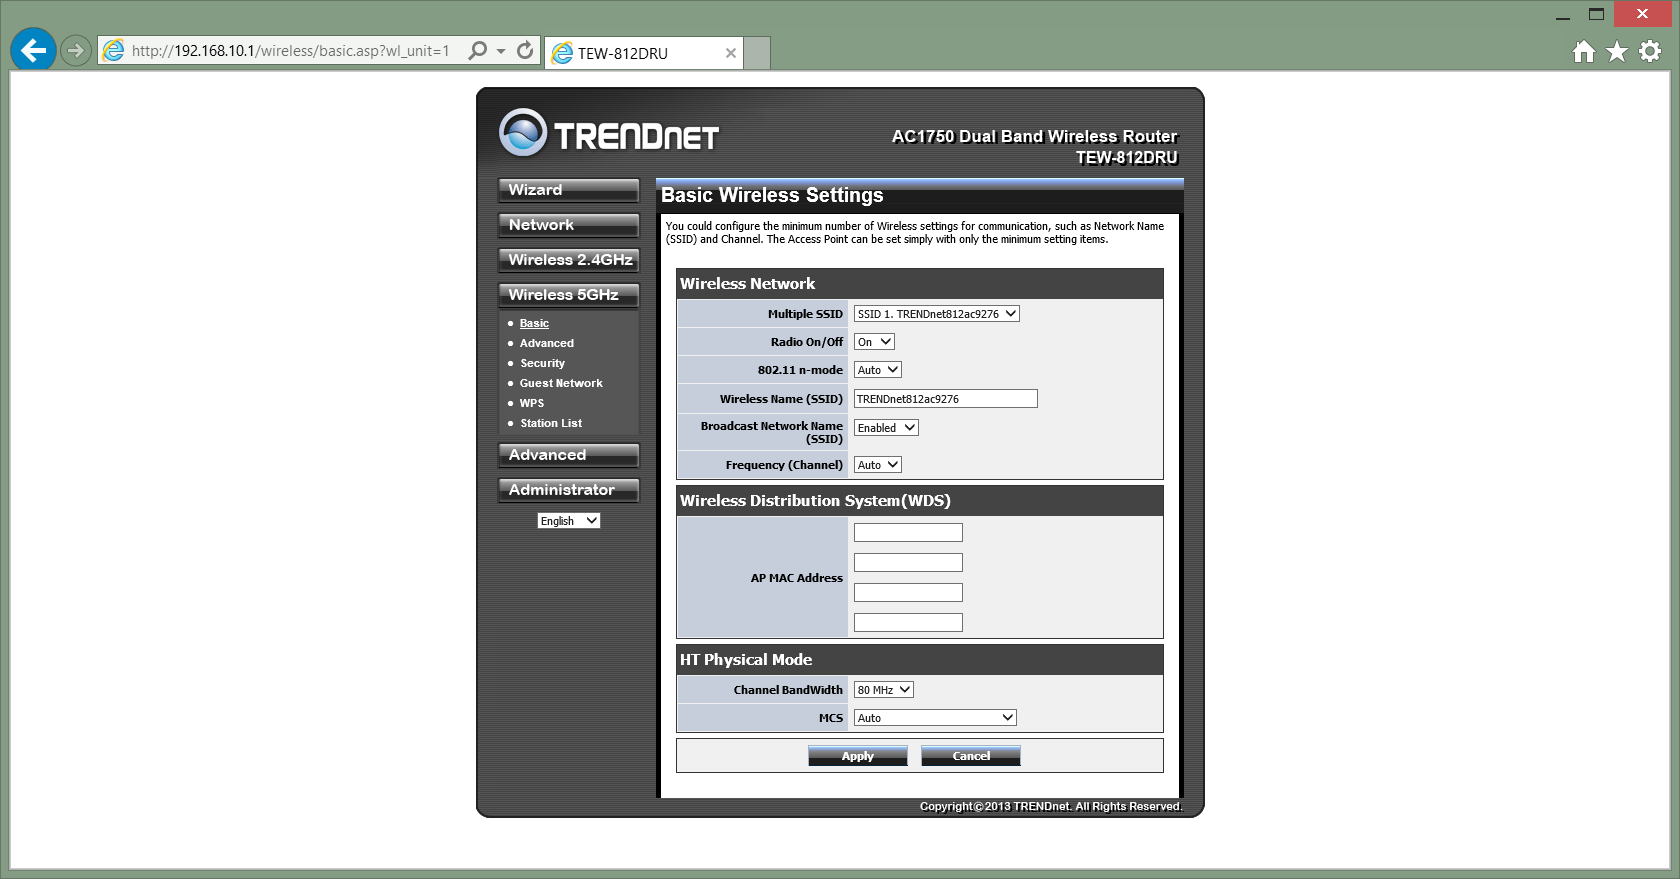Click the Wireless Distribution System(WDS) header
The height and width of the screenshot is (879, 1680).
[x=920, y=501]
